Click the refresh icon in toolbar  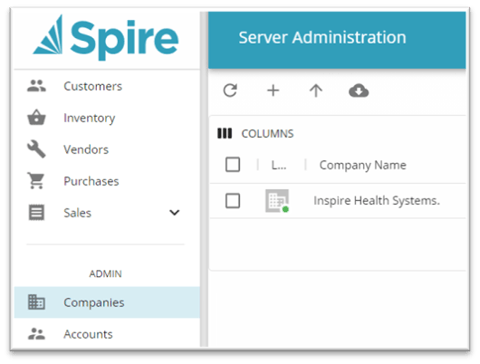click(230, 90)
